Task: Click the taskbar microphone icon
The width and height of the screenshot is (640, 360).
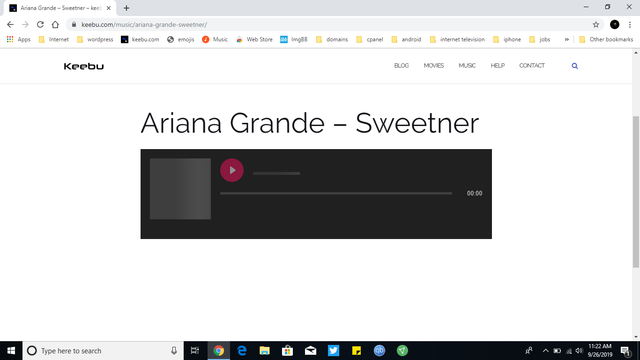Action: pos(174,351)
